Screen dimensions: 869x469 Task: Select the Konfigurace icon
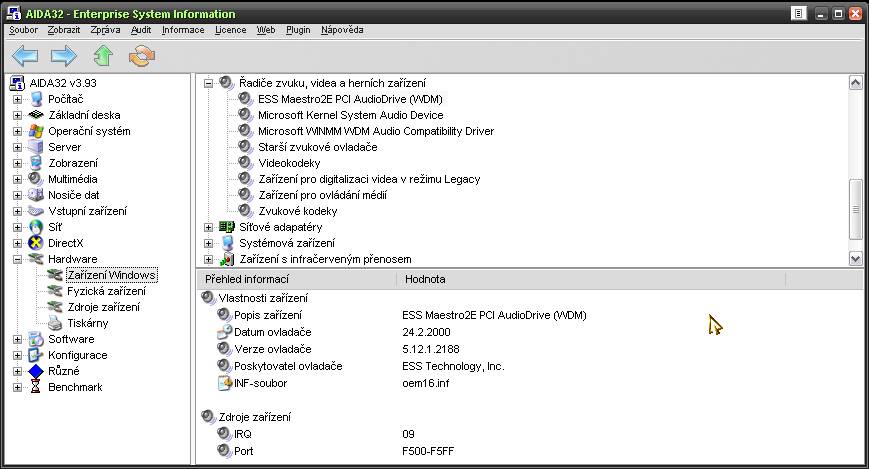(36, 355)
